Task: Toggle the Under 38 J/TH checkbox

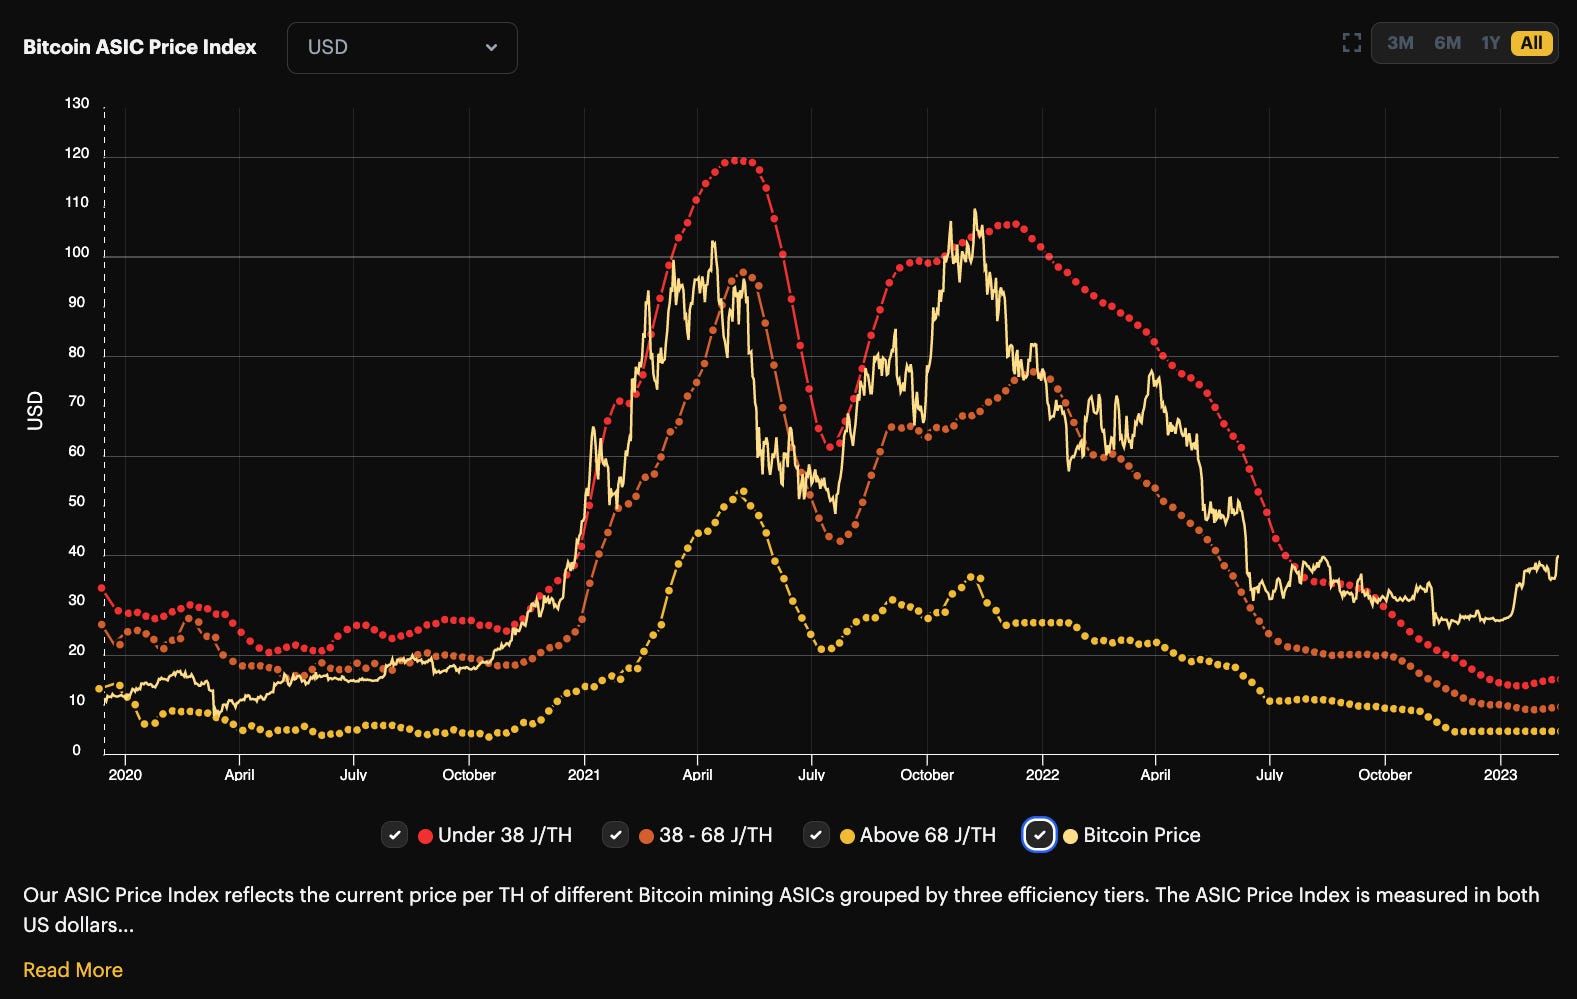Action: [x=395, y=835]
